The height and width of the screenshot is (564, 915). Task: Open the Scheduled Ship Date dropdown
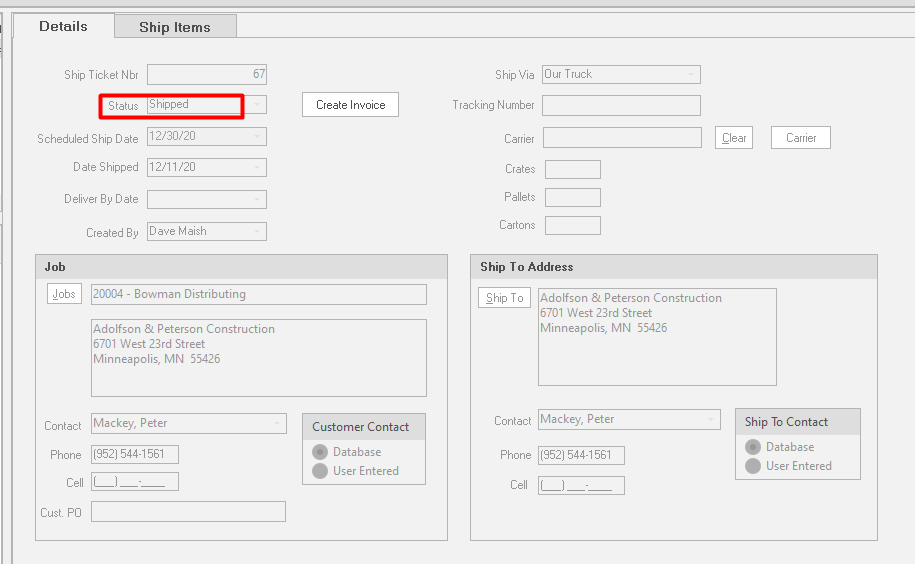pyautogui.click(x=257, y=137)
